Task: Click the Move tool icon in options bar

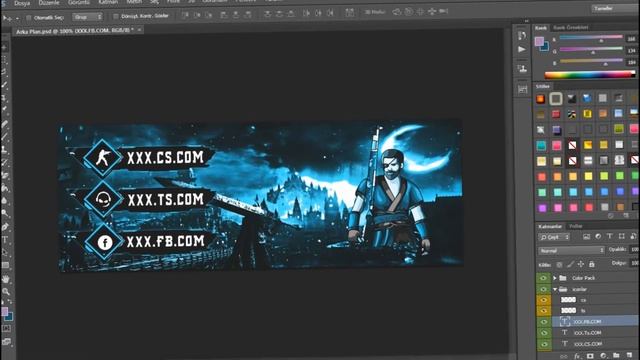Action: pyautogui.click(x=7, y=18)
